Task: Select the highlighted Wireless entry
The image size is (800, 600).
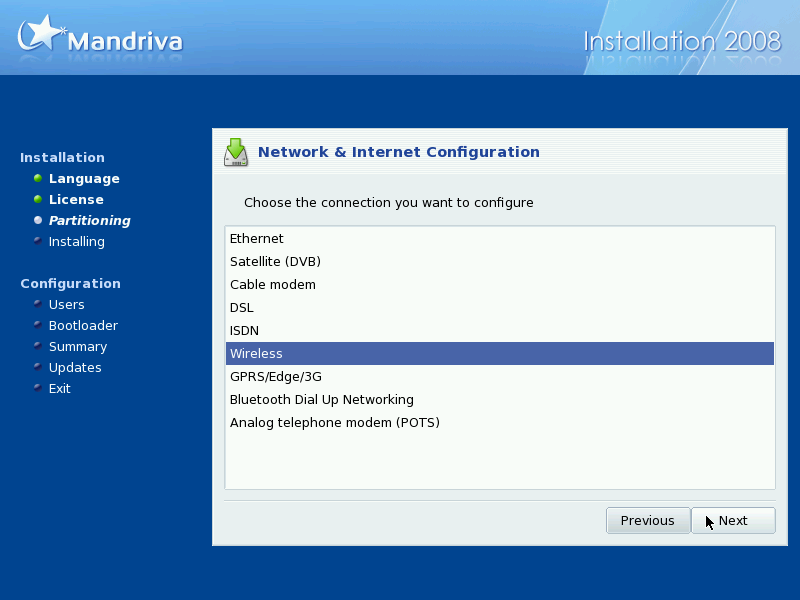Action: [499, 353]
